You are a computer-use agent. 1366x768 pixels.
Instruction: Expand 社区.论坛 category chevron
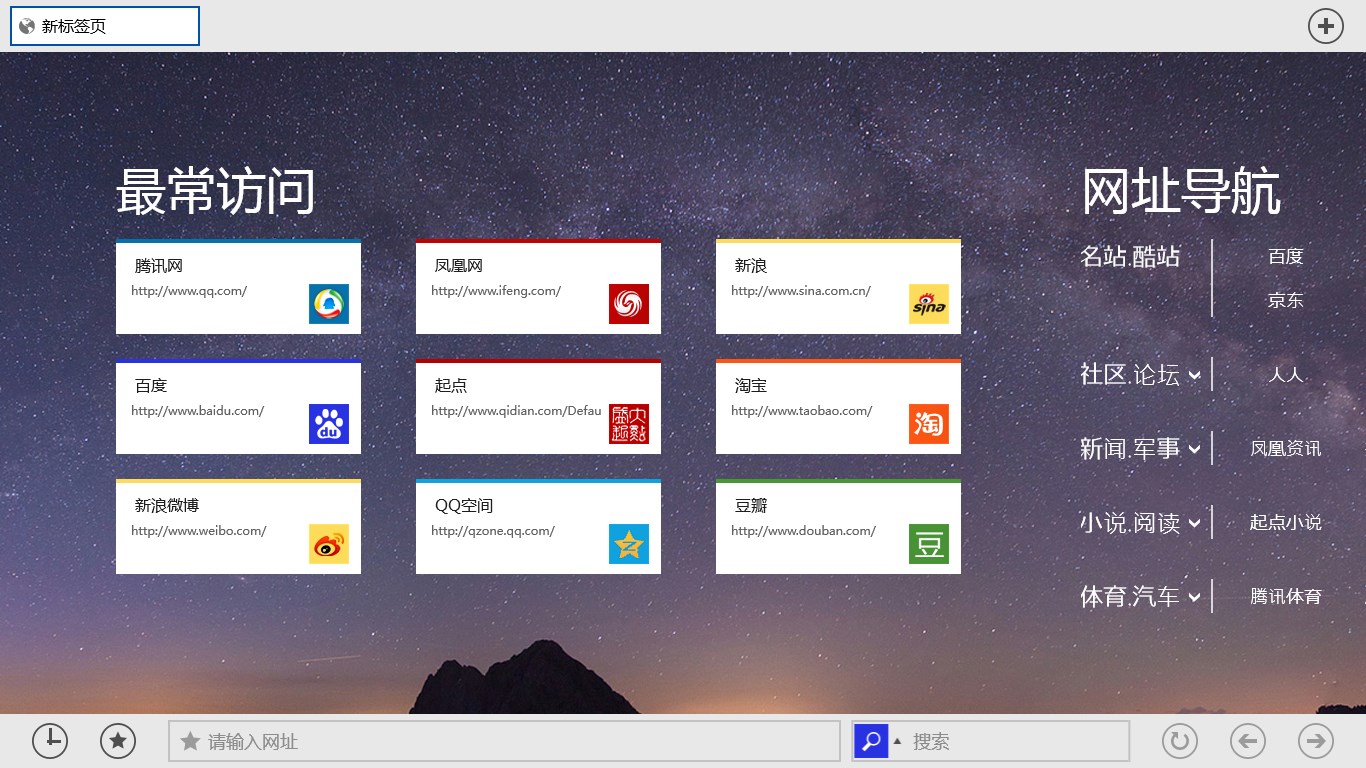pos(1194,376)
